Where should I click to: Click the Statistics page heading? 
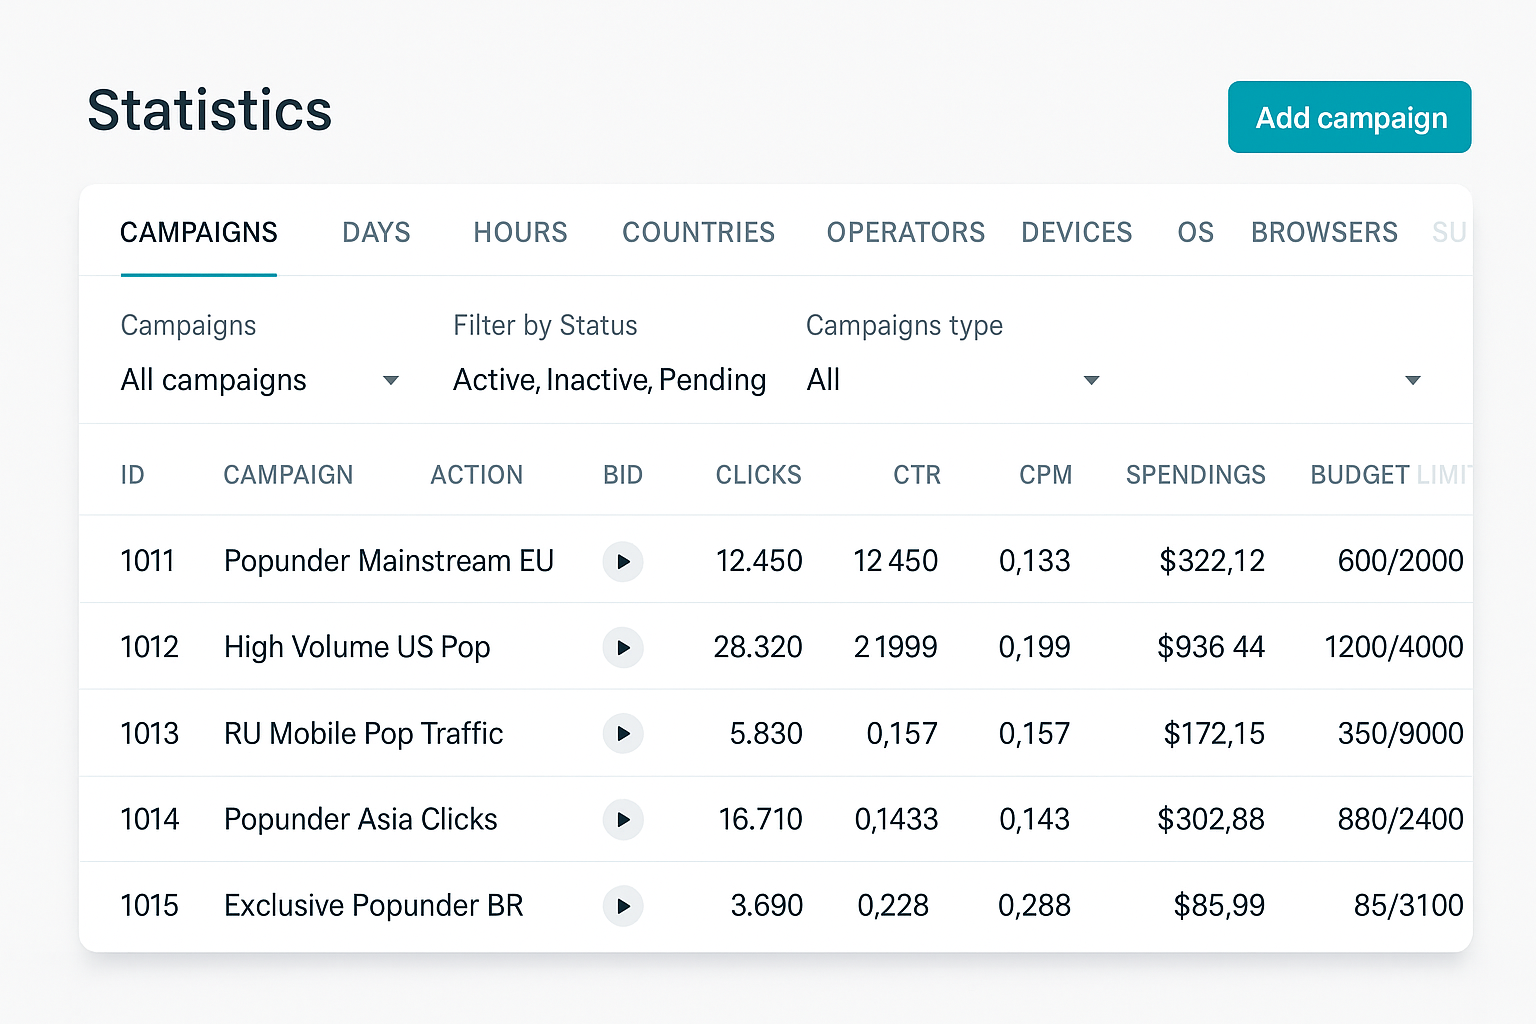coord(209,110)
